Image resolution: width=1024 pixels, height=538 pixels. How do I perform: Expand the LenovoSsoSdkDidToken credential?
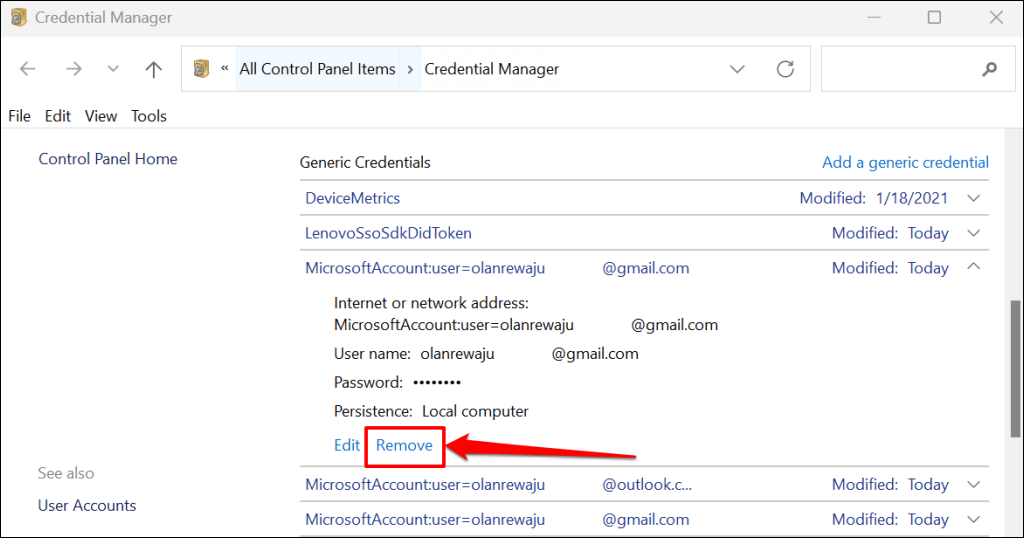coord(974,233)
